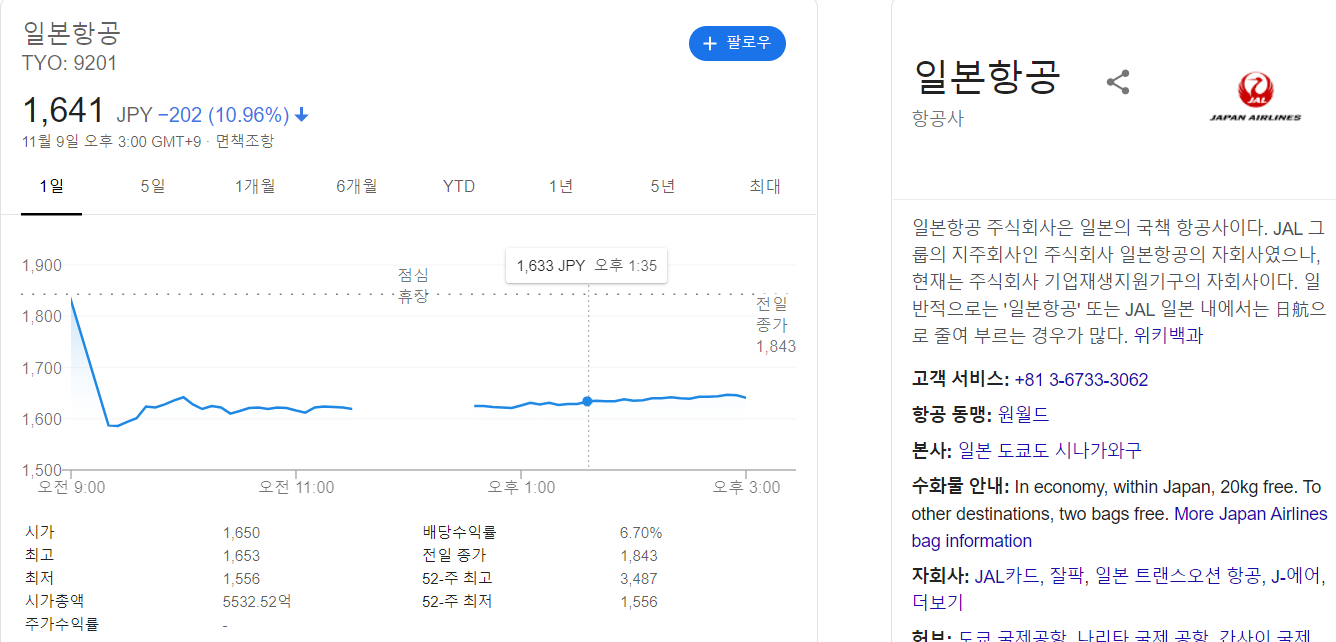The height and width of the screenshot is (642, 1336).
Task: Select the 최대 chart range tab
Action: (x=765, y=186)
